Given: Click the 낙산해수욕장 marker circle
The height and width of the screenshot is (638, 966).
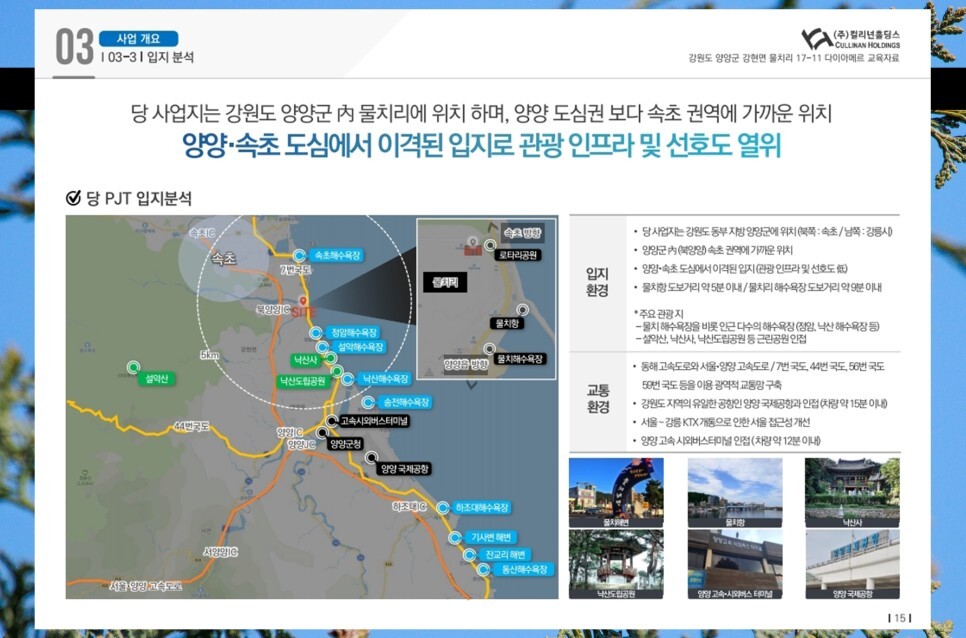Looking at the screenshot, I should click(347, 379).
